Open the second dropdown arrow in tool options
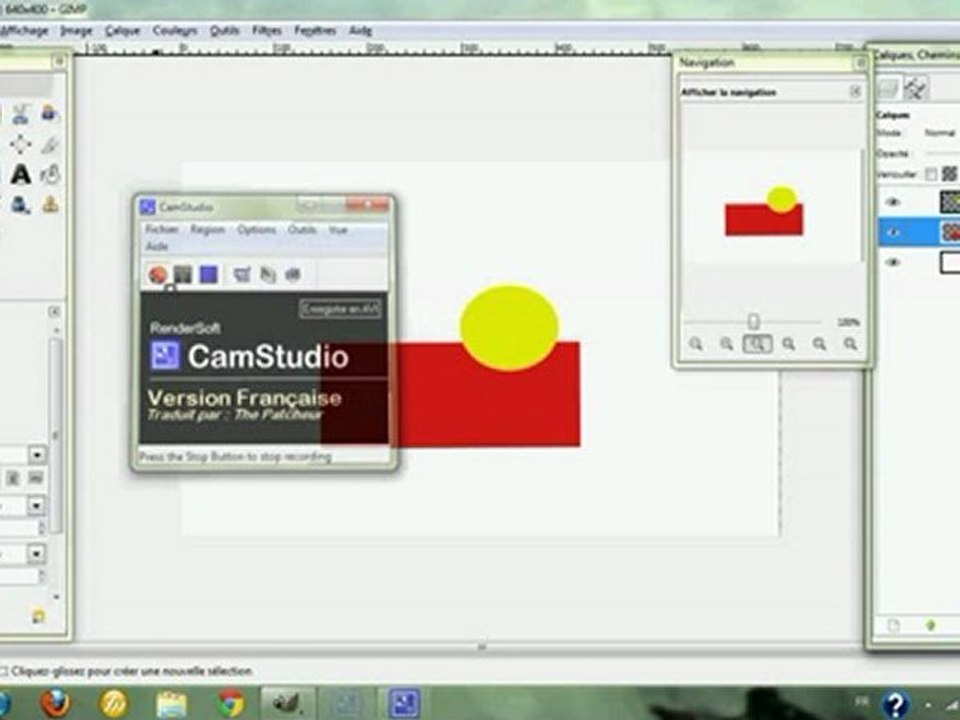The width and height of the screenshot is (960, 720). tap(37, 506)
